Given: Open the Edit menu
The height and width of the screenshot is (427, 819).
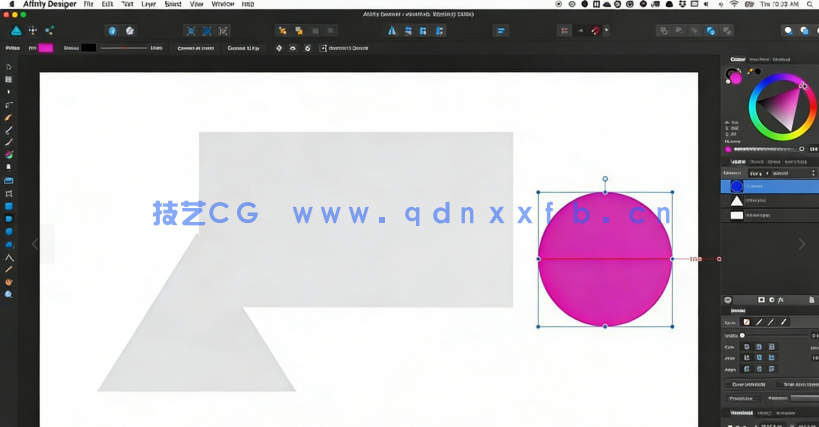Looking at the screenshot, I should 107,4.
